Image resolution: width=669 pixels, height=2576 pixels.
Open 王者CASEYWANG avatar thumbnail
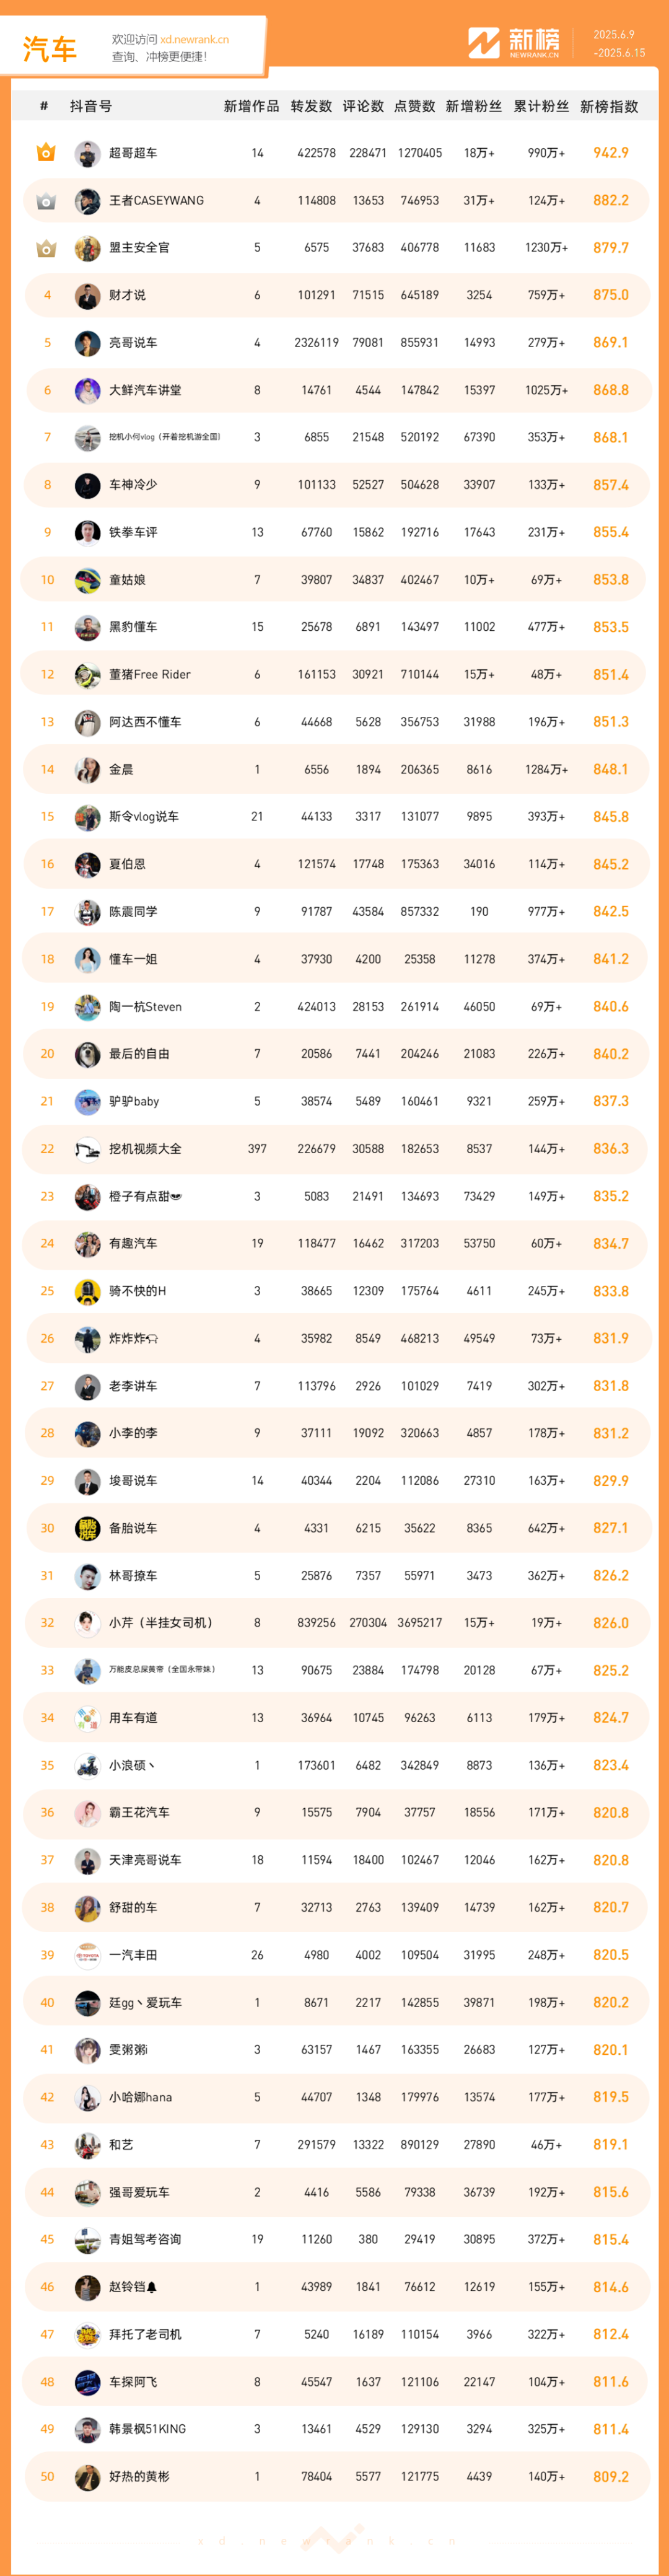click(x=88, y=201)
